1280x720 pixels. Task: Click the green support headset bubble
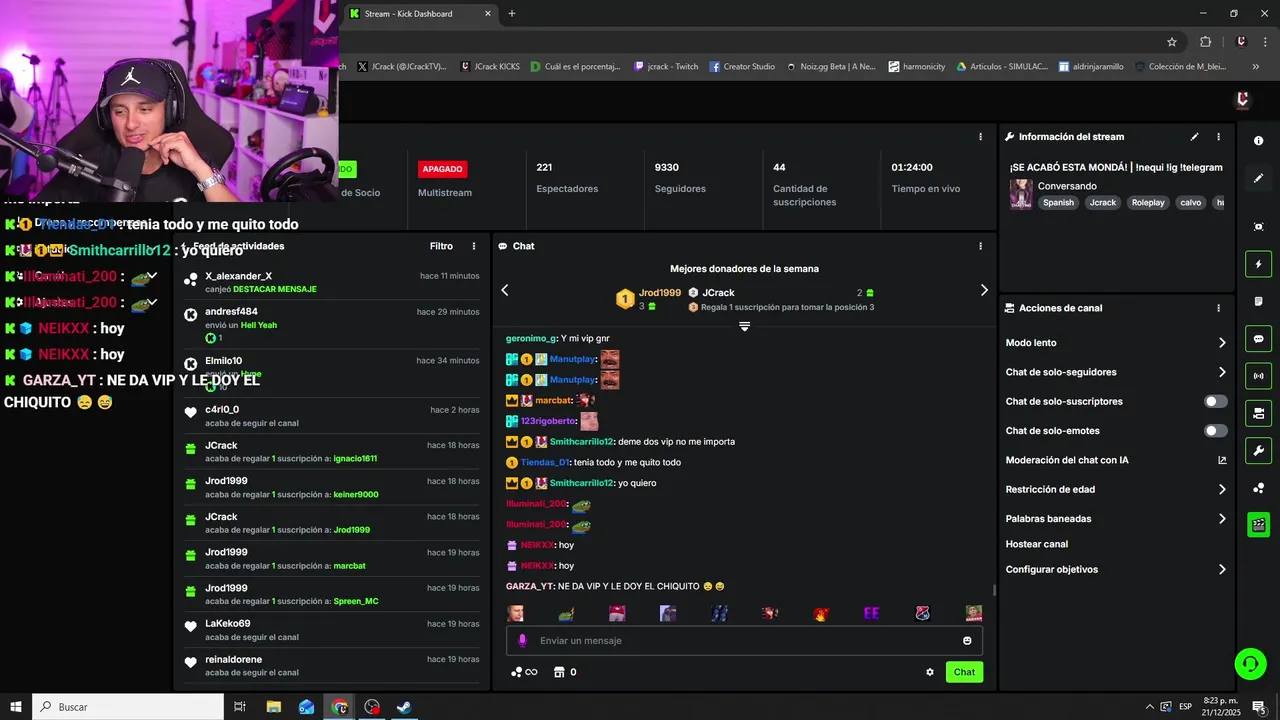pos(1249,663)
